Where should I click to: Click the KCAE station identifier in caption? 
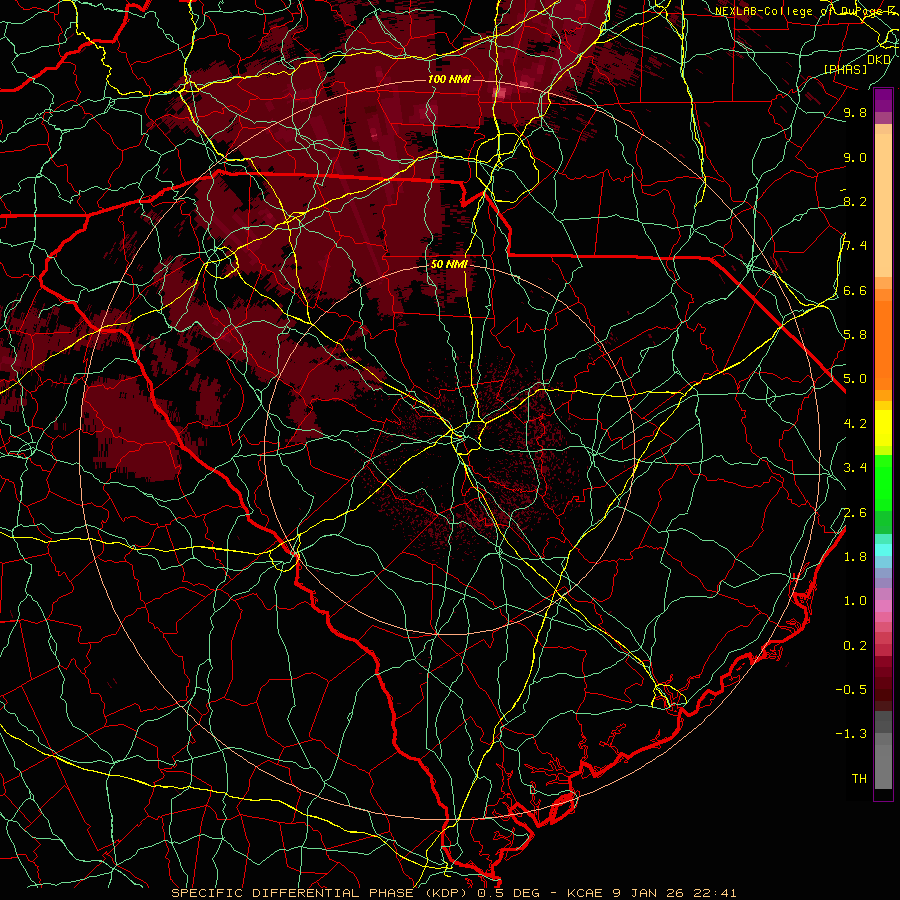tap(585, 893)
